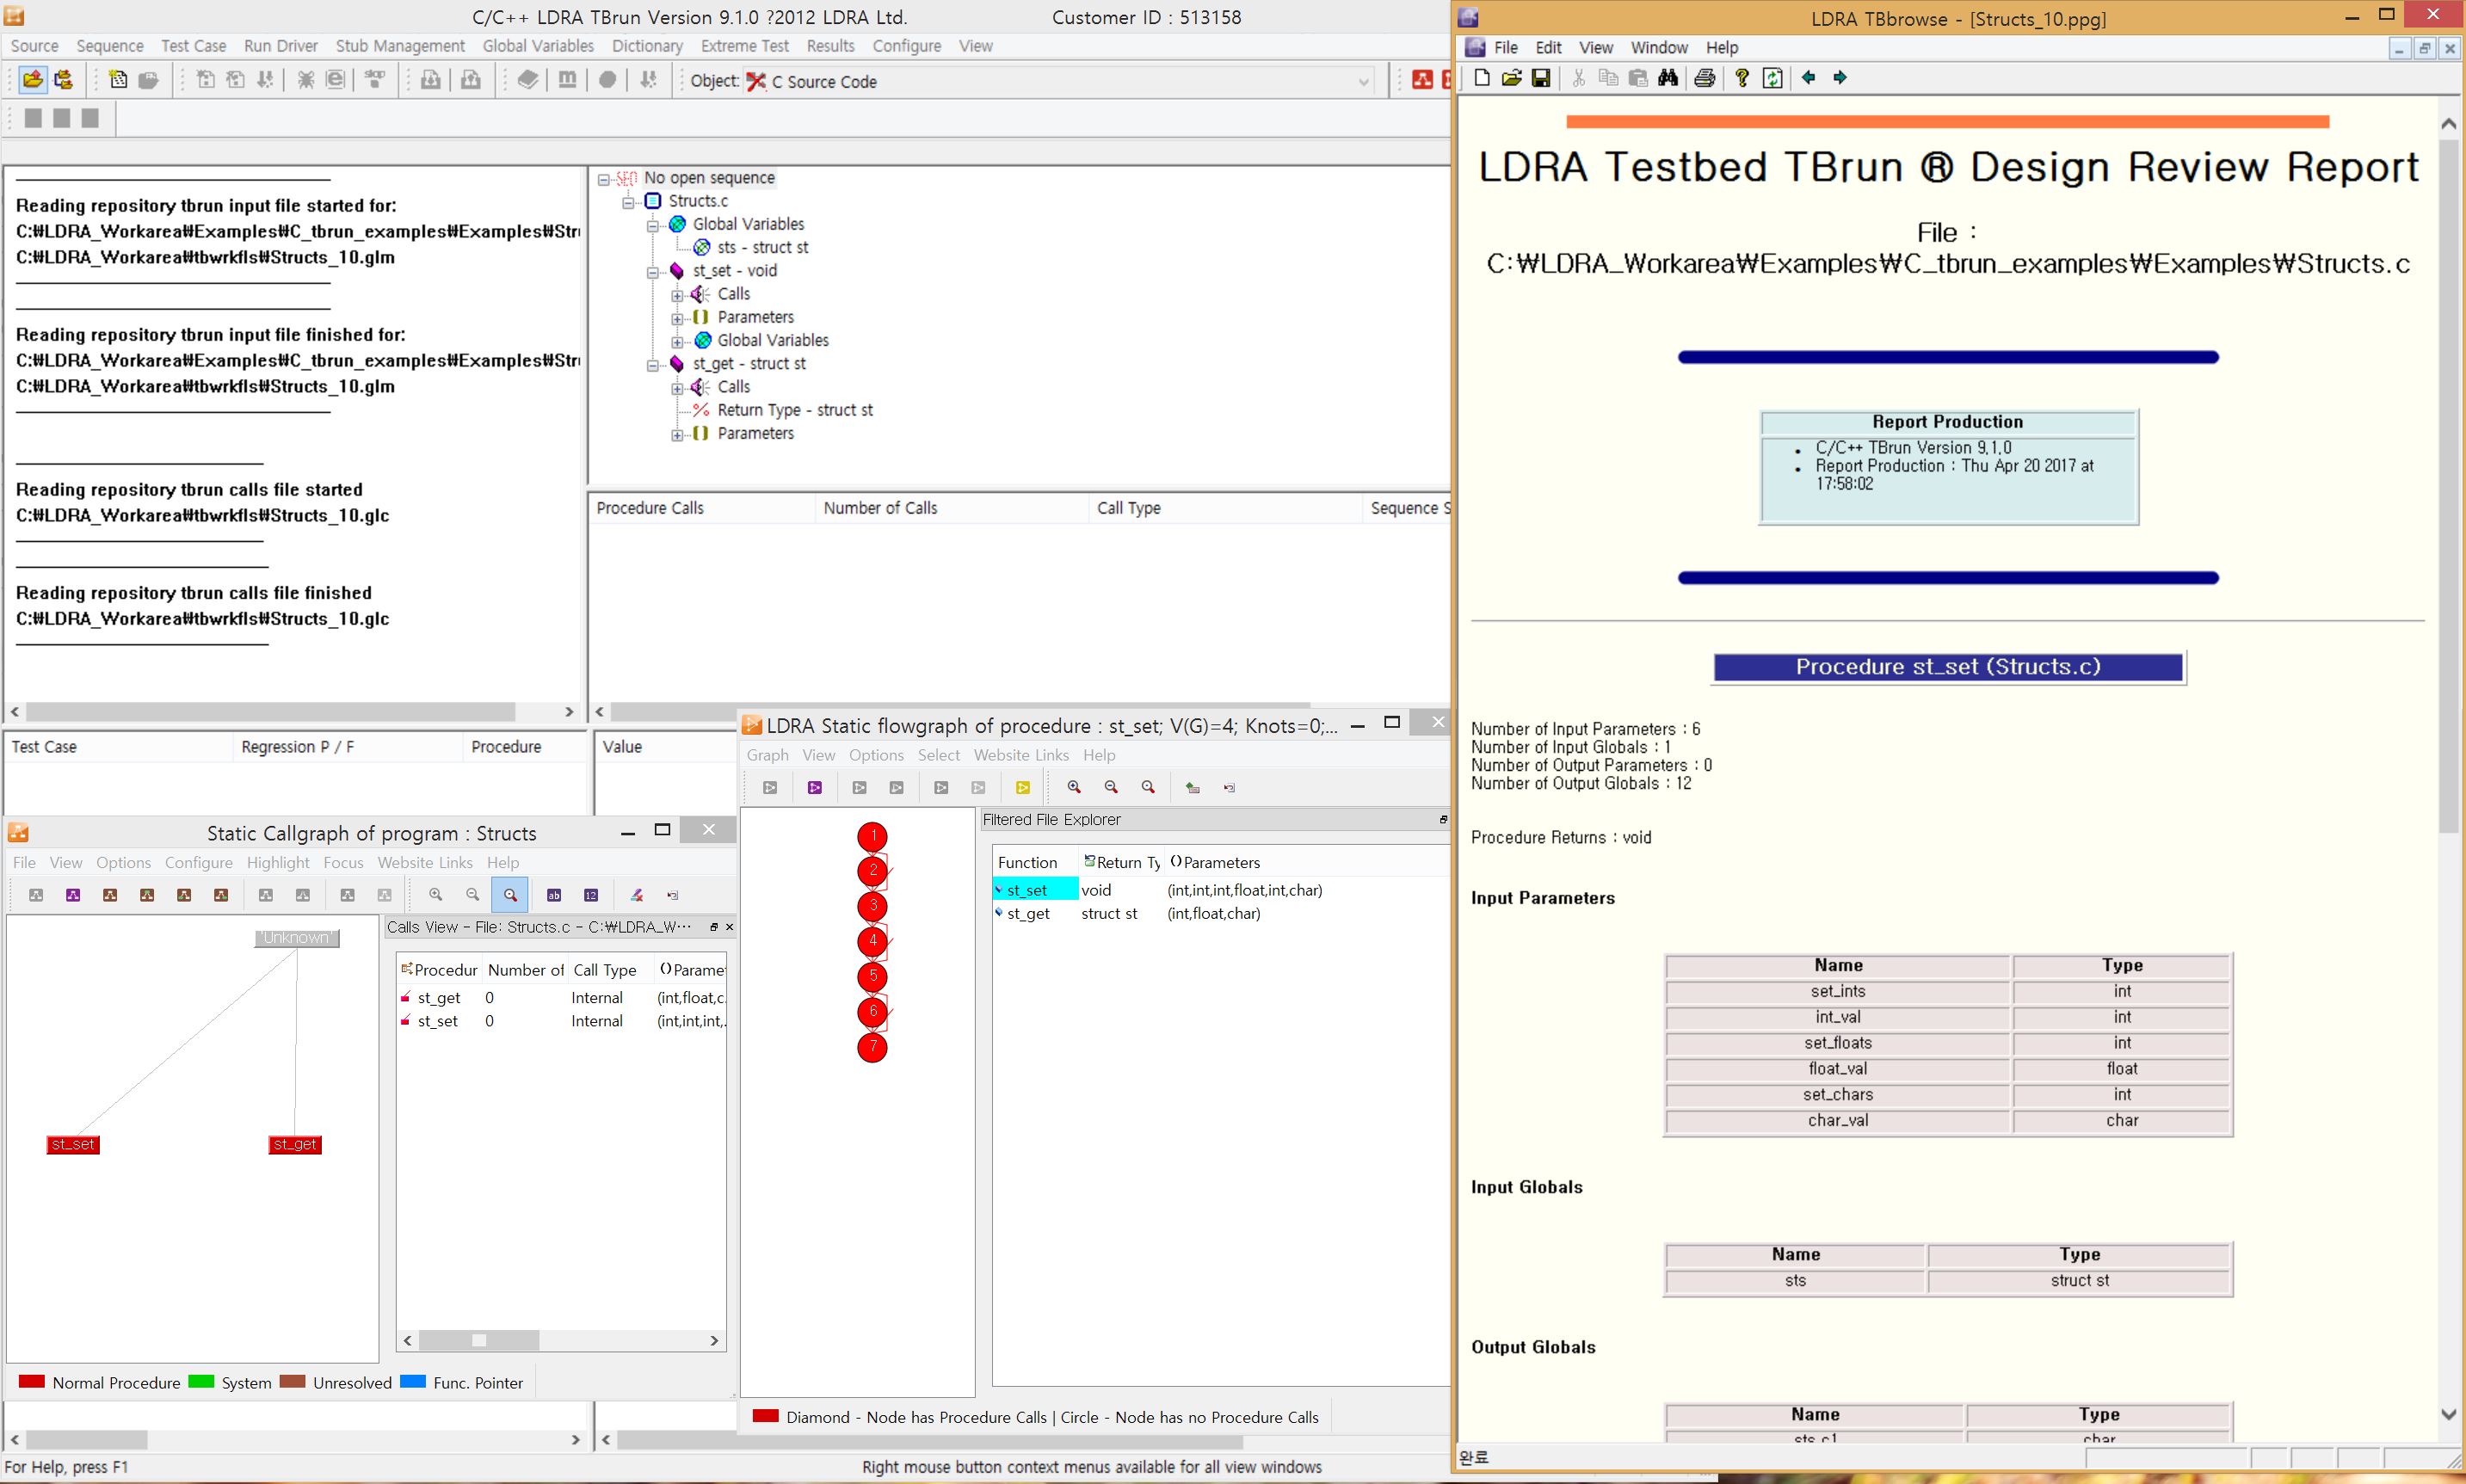This screenshot has width=2466, height=1484.
Task: Select the st_get row in Calls View
Action: tap(562, 998)
